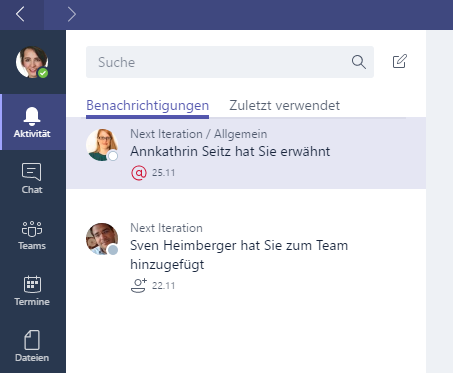Screen dimensions: 453x373
Task: Open your profile picture menu
Action: coord(32,62)
